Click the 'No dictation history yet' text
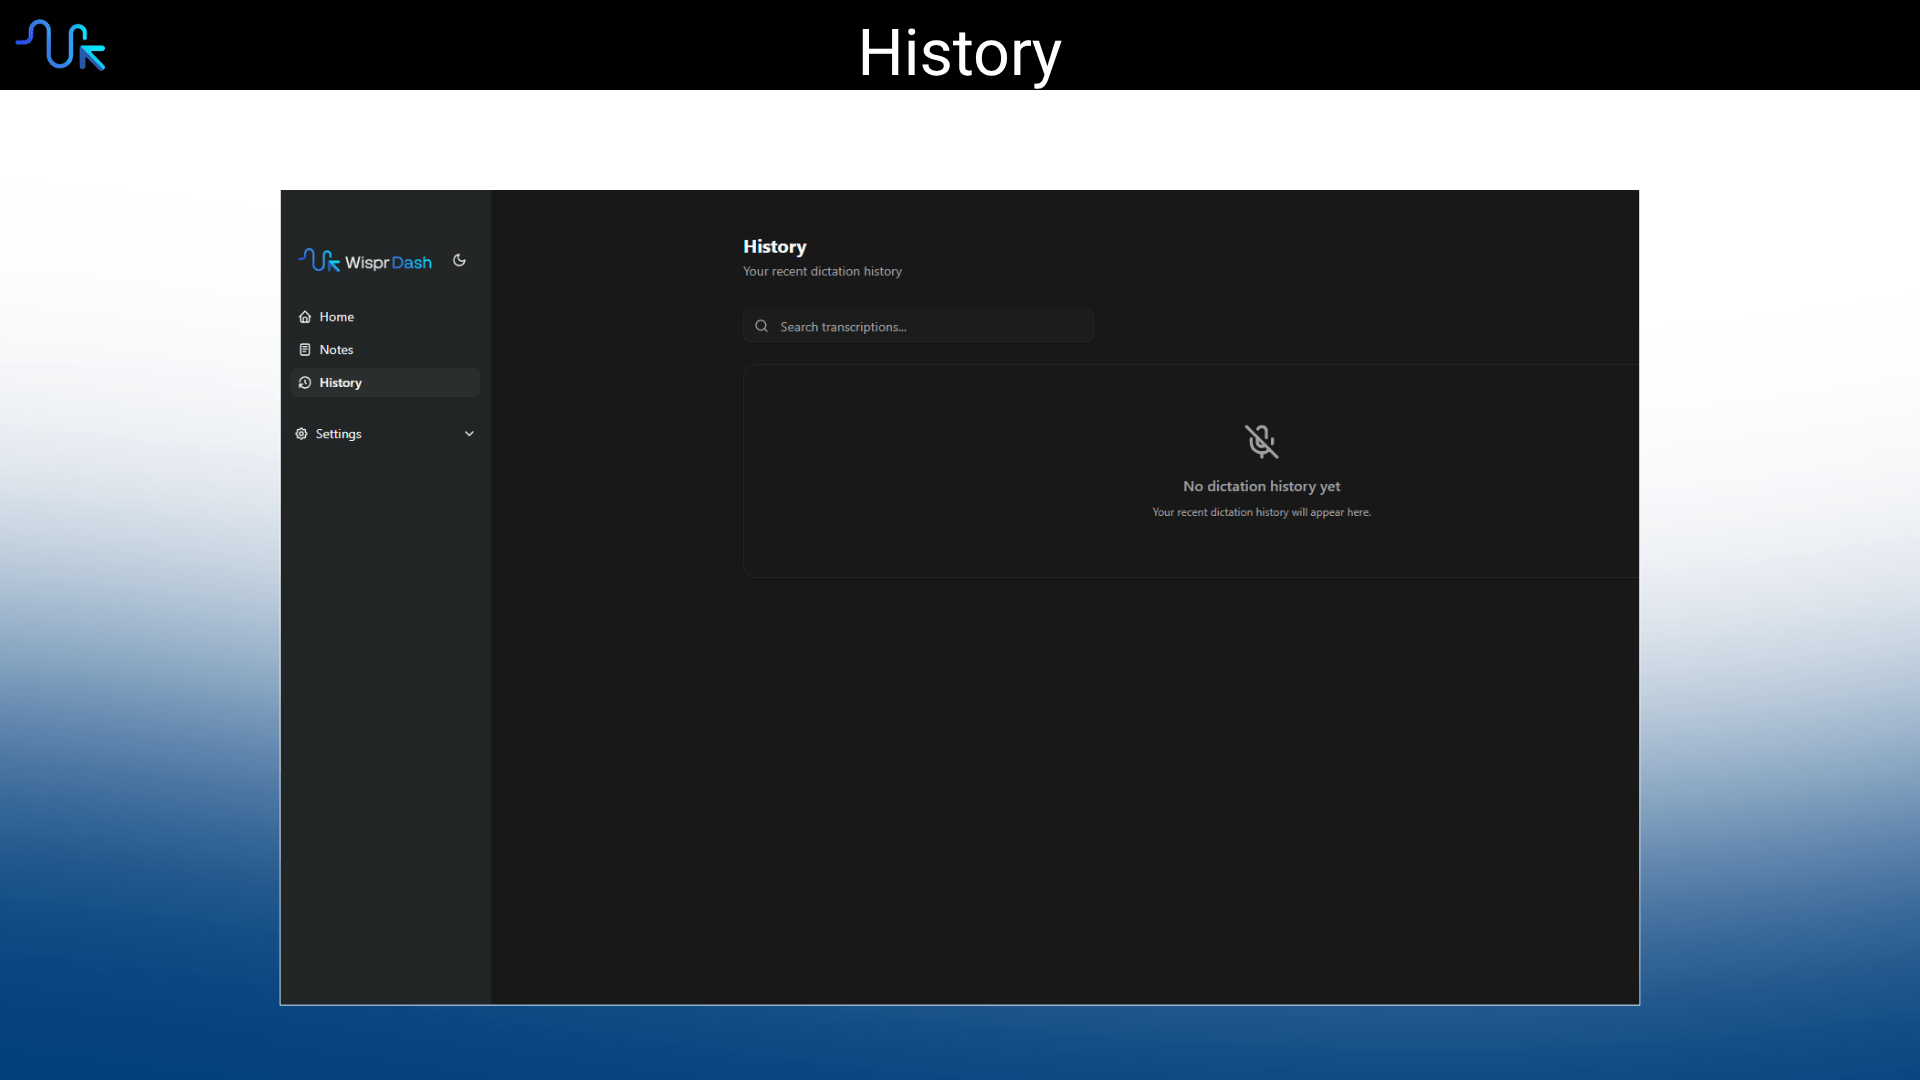 (x=1261, y=486)
